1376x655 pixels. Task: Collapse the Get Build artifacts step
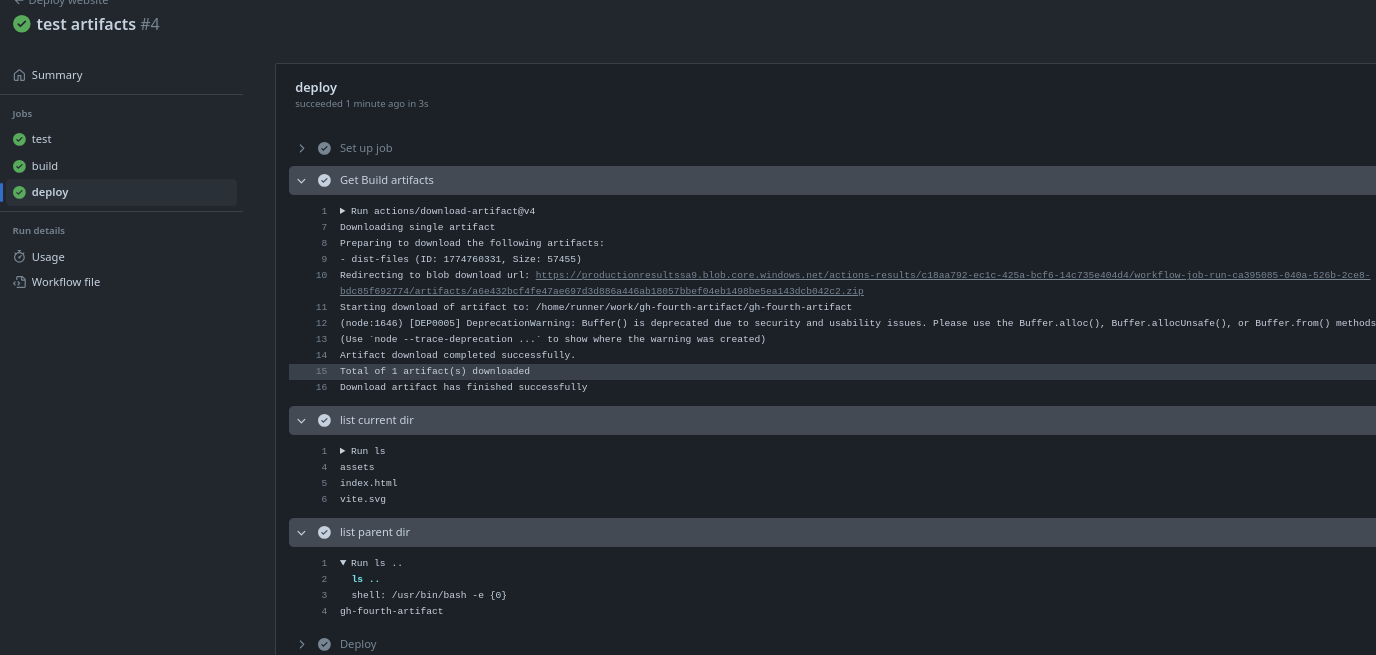click(302, 180)
